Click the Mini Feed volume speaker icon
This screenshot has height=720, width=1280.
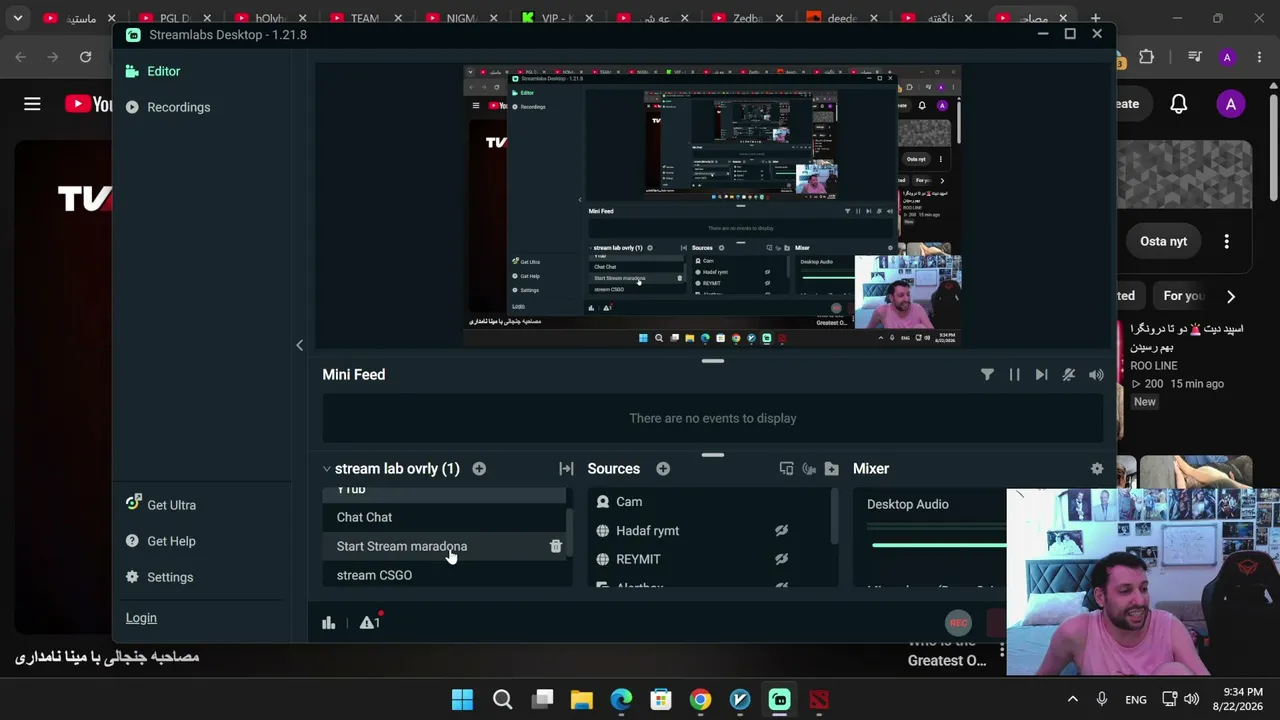coord(1096,374)
